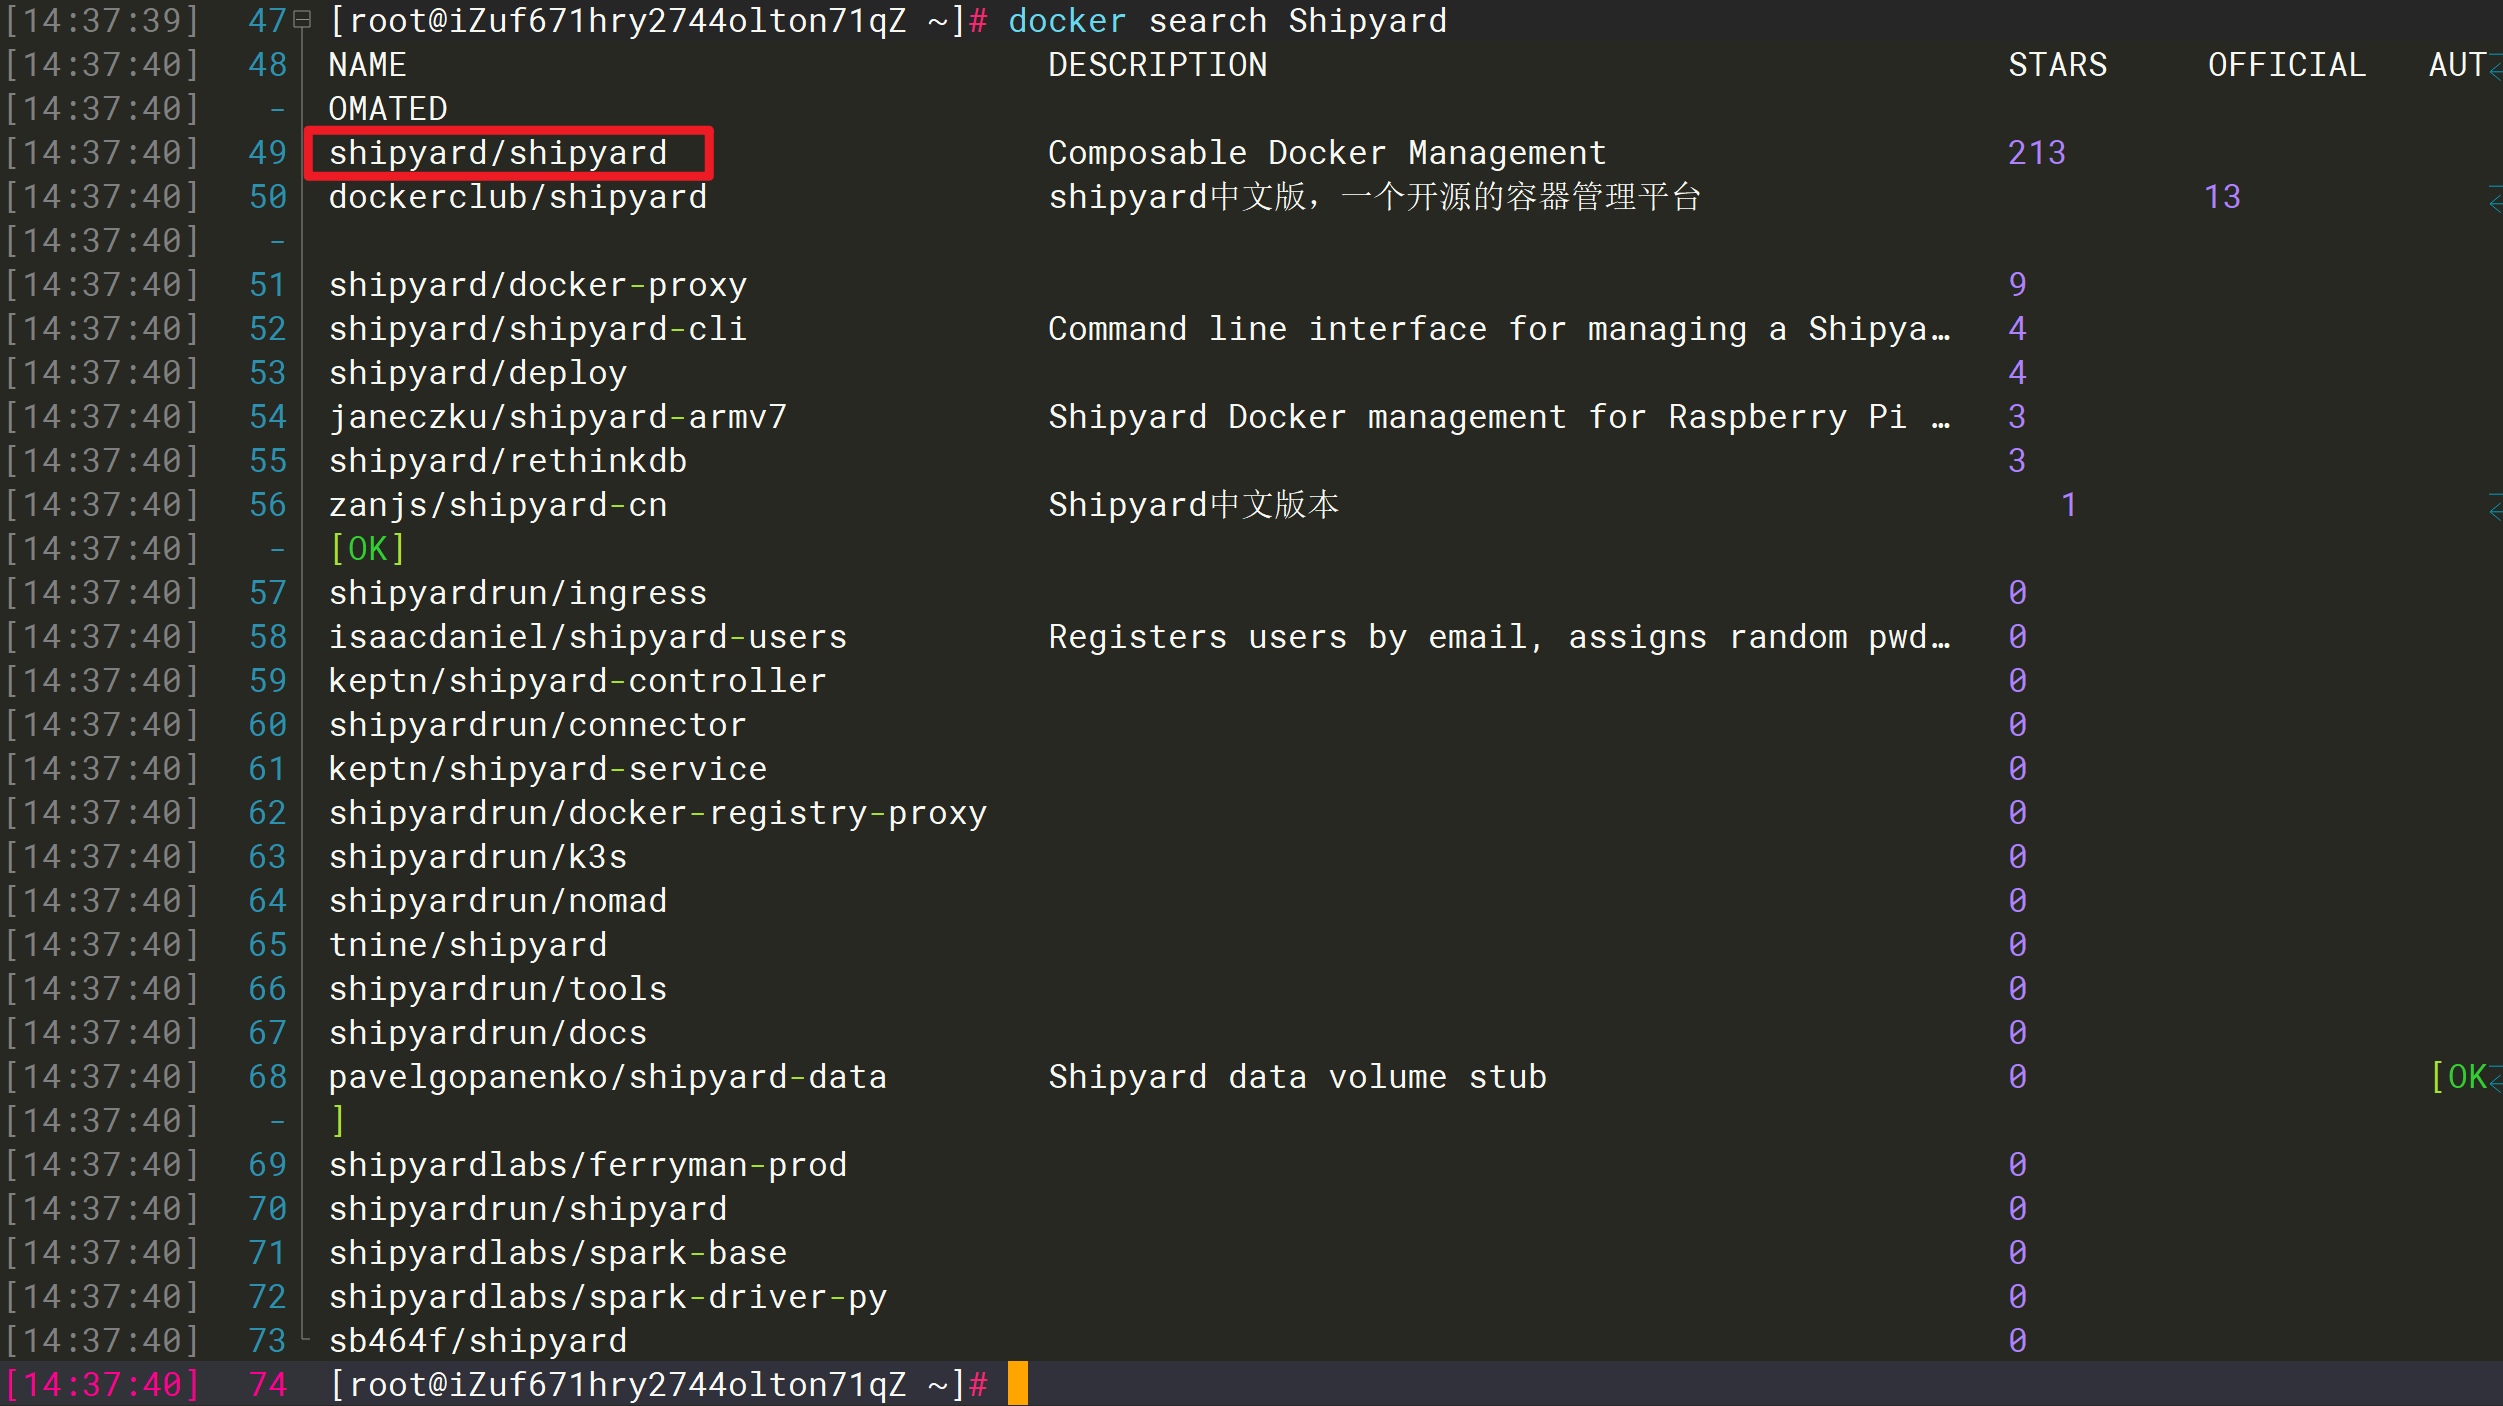The width and height of the screenshot is (2503, 1406).
Task: Click the docker keyword in the command
Action: (x=1066, y=20)
